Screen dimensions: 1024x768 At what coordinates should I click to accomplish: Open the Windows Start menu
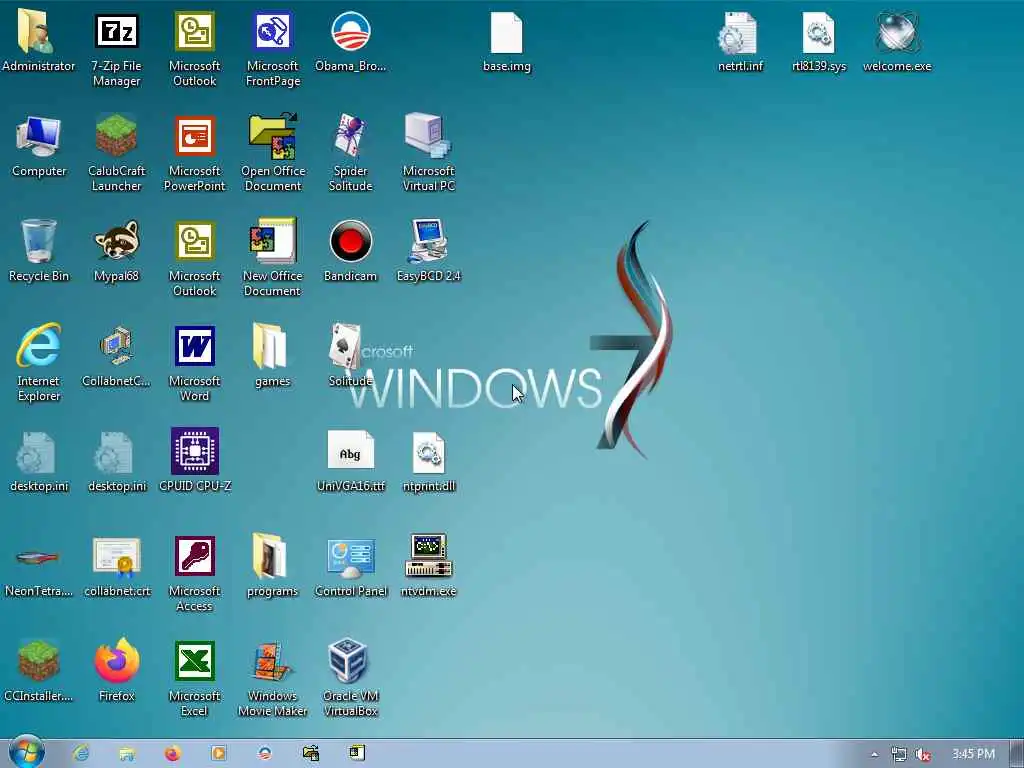point(26,752)
